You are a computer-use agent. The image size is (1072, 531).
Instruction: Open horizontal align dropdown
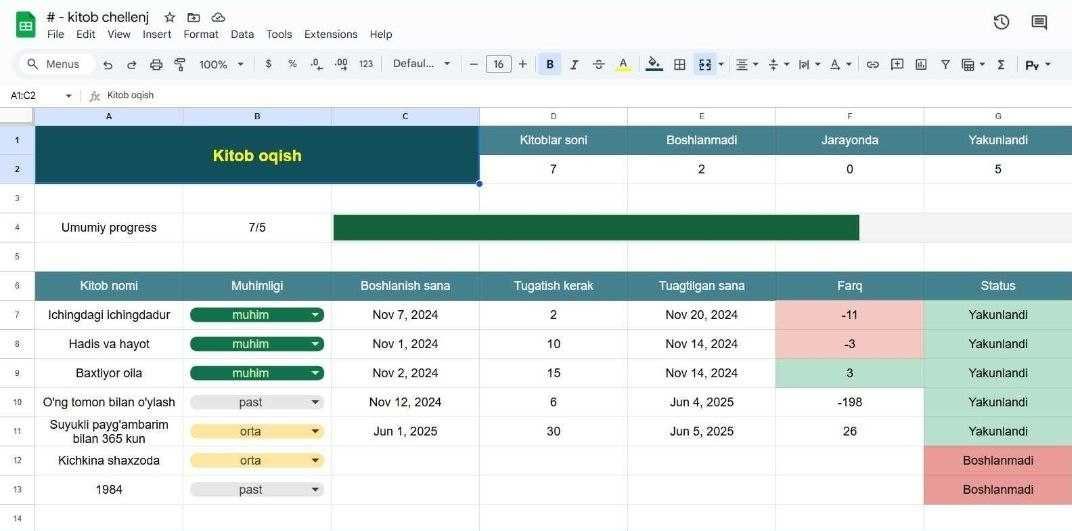[x=747, y=64]
